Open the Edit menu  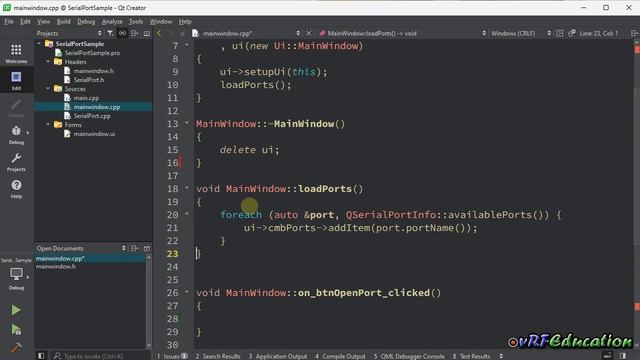point(25,21)
